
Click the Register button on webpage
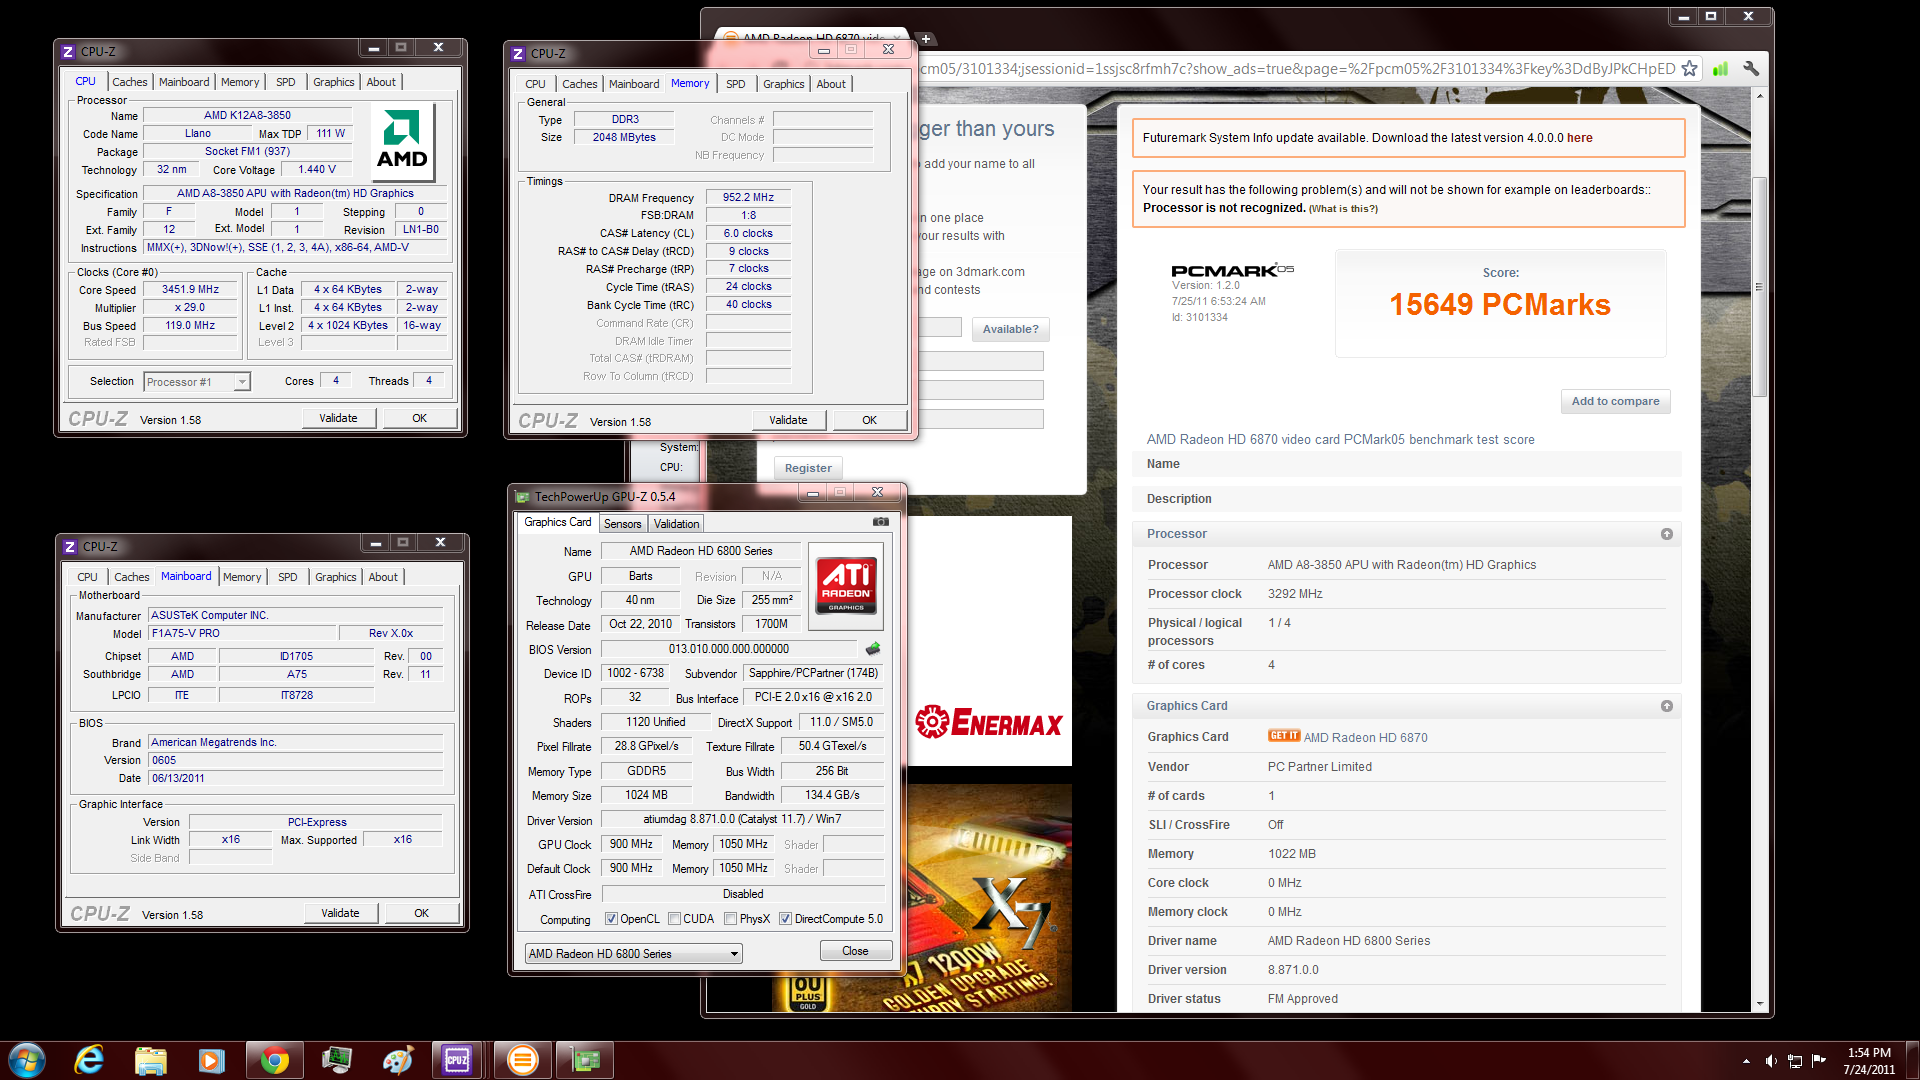[808, 468]
